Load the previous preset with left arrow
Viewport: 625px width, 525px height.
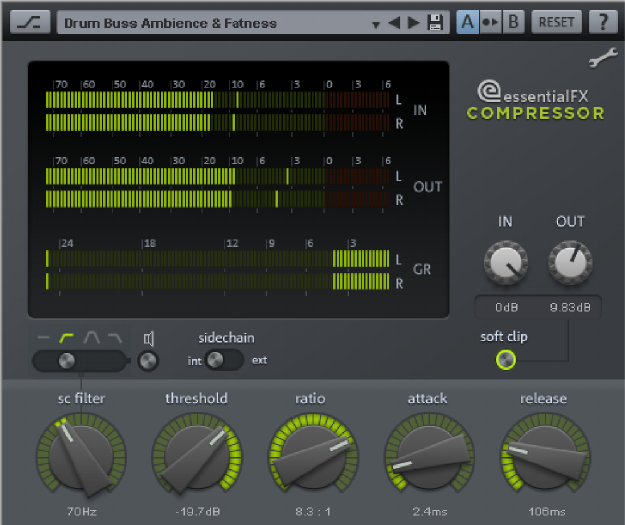tap(394, 23)
